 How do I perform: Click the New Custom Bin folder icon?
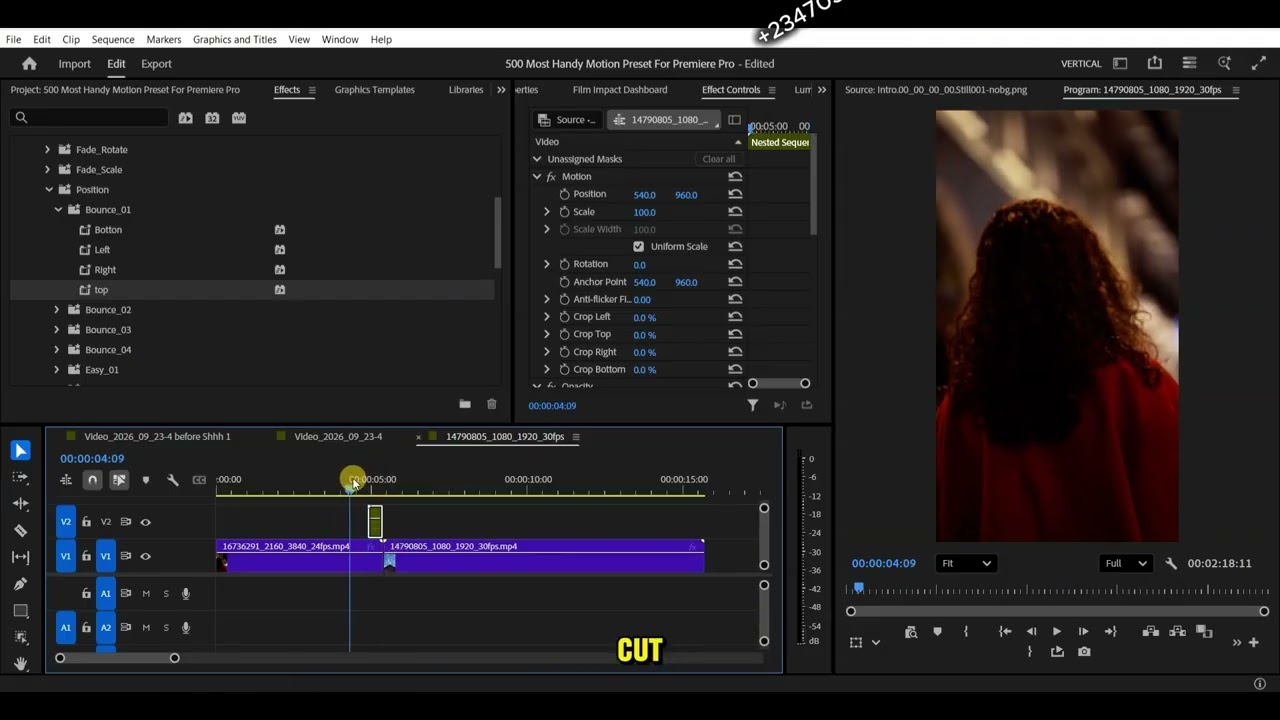pyautogui.click(x=465, y=404)
